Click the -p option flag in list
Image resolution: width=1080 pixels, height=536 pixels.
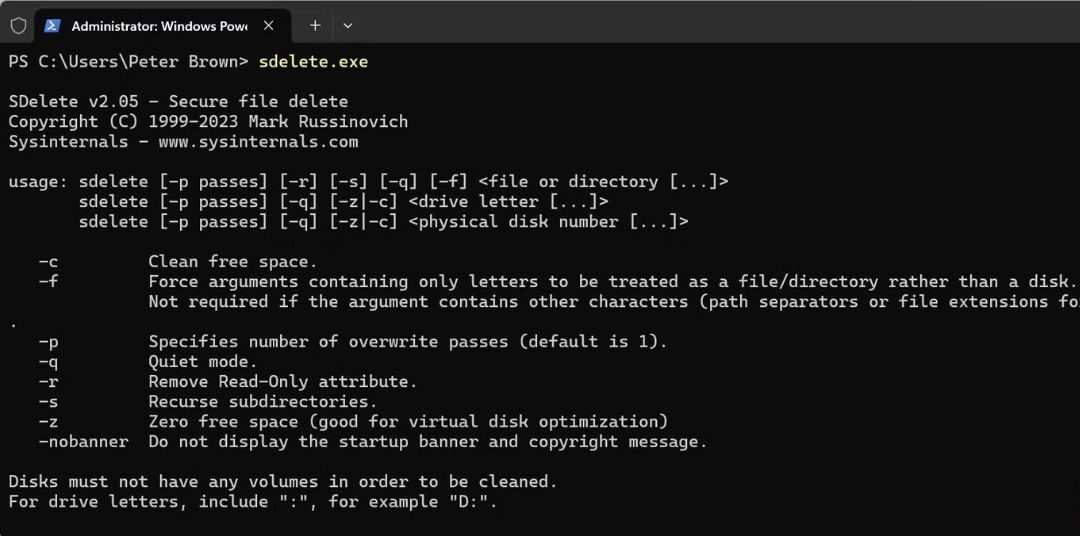(x=48, y=342)
